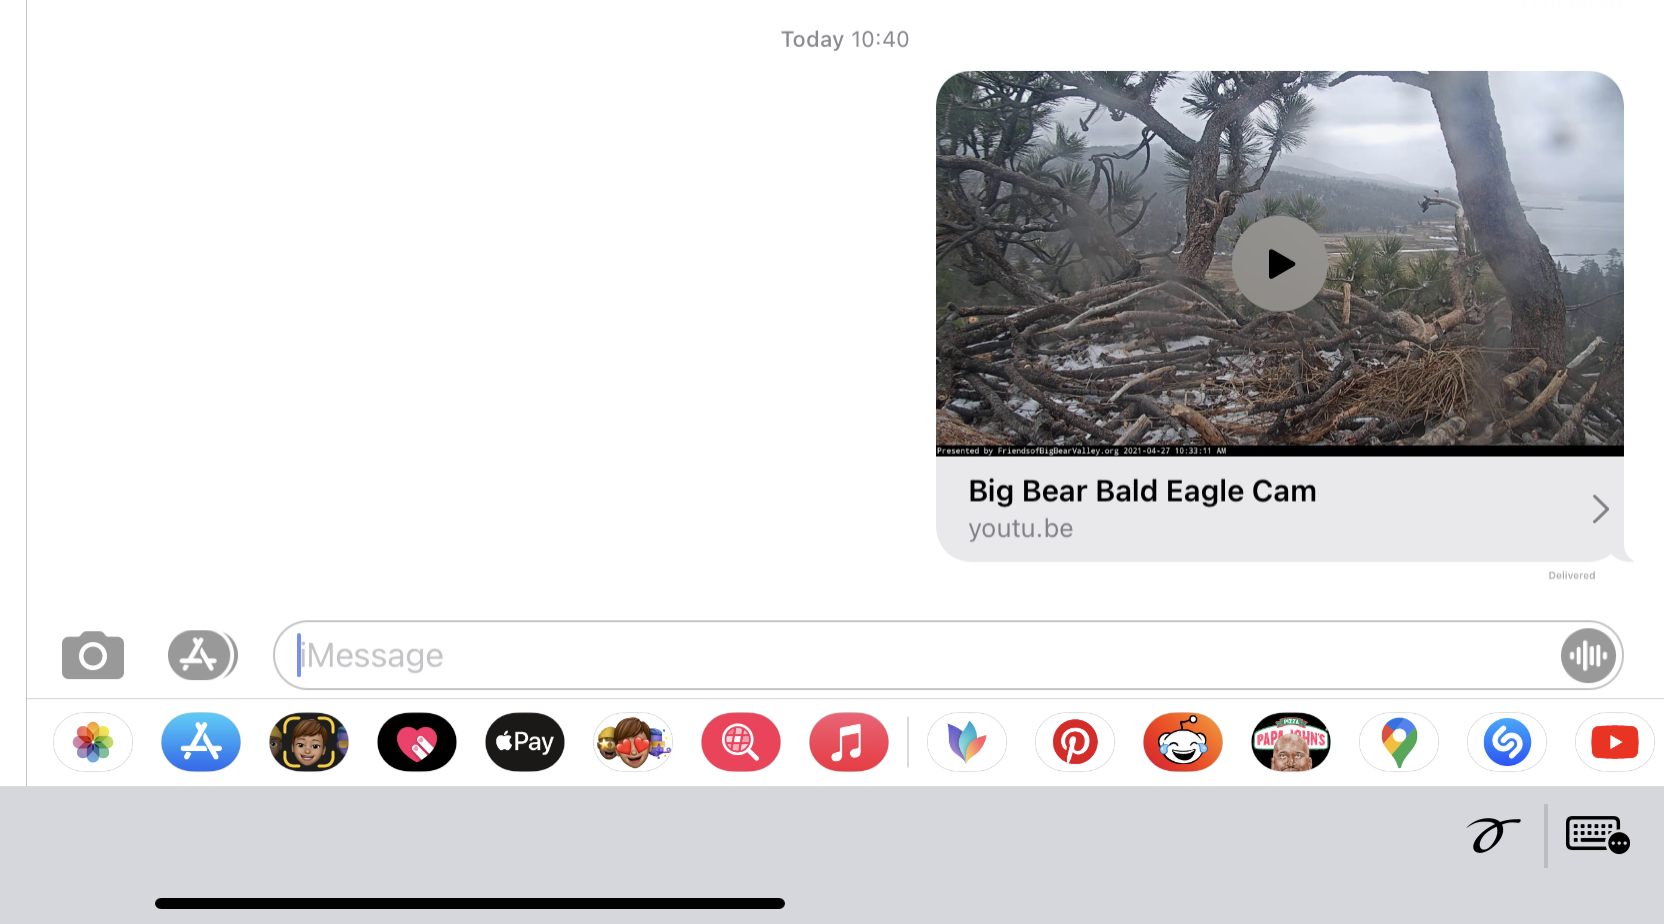This screenshot has width=1664, height=924.
Task: Open the App Store iMessage app
Action: [201, 742]
